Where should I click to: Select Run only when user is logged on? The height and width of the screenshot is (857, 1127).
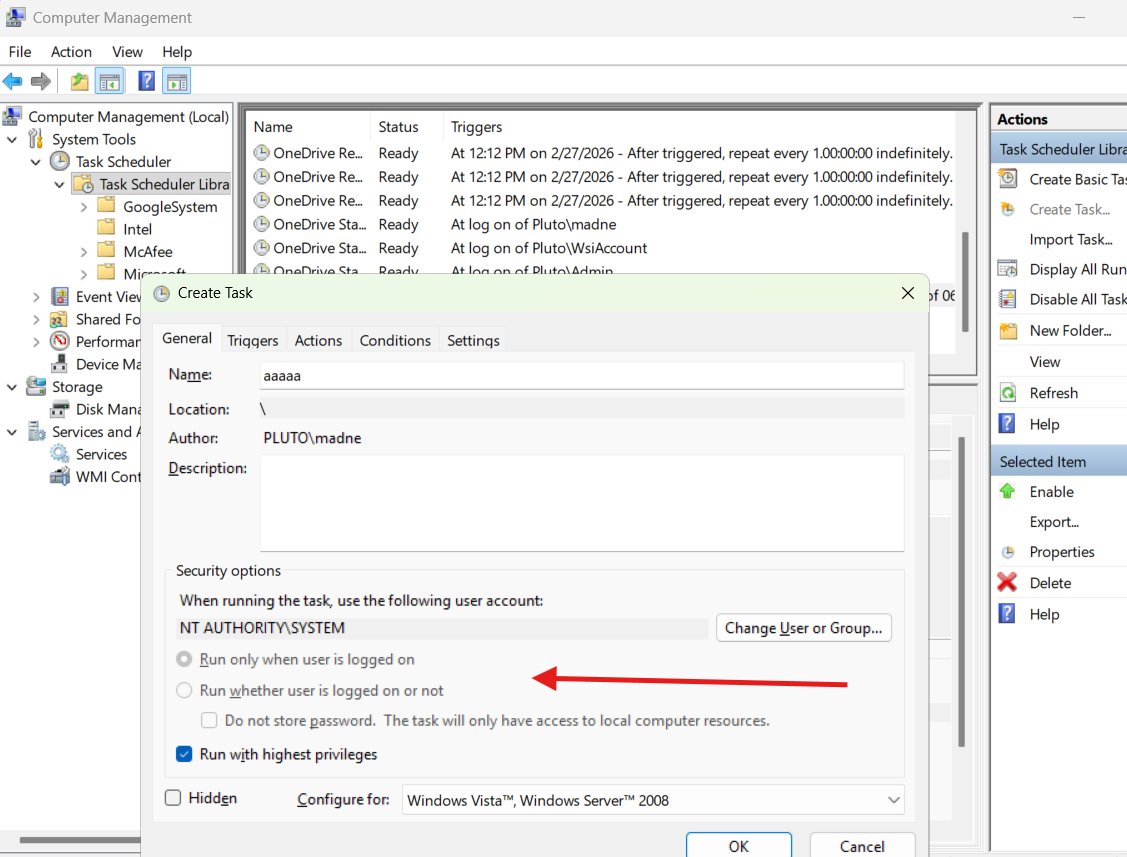click(184, 659)
